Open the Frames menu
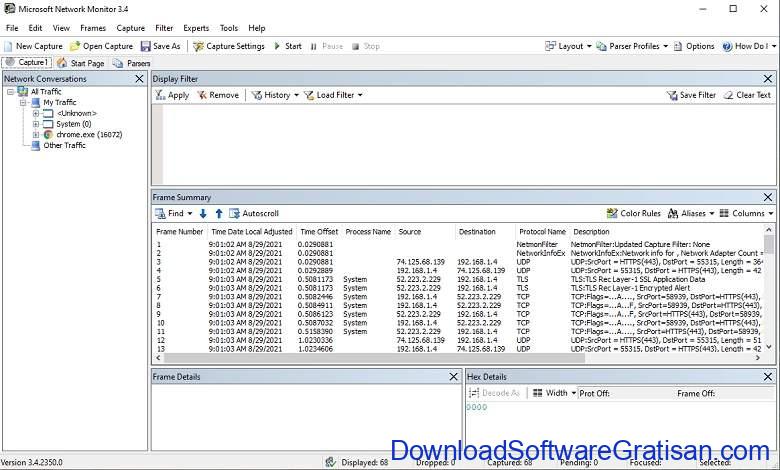This screenshot has width=780, height=470. pyautogui.click(x=93, y=28)
